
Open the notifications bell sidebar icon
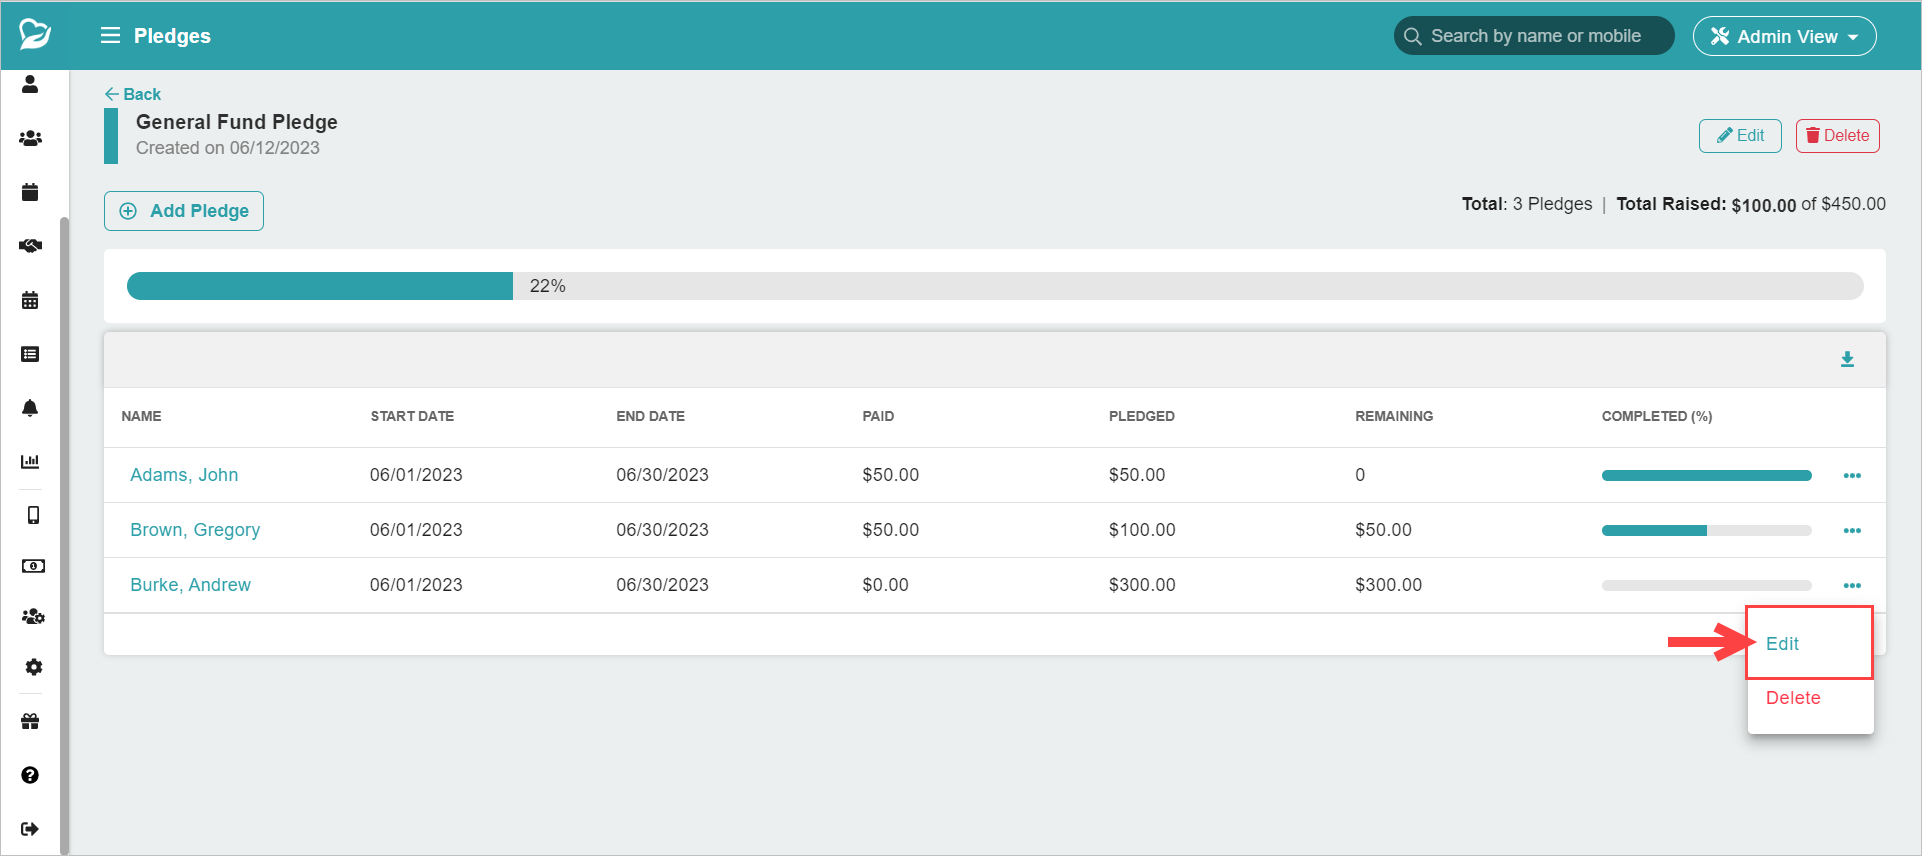pos(30,408)
